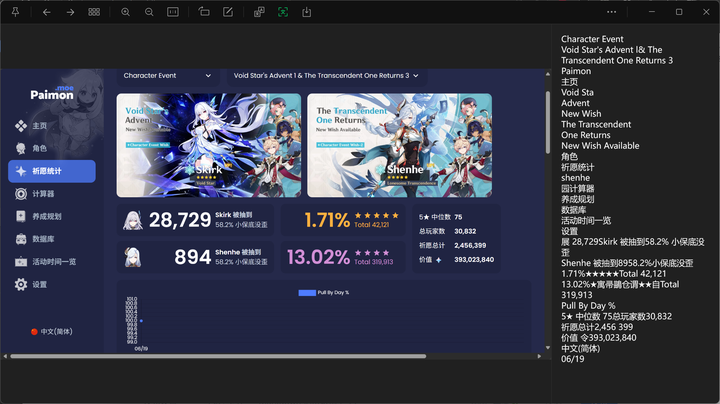Click OCR text line 'Character Event'
Screen dimensions: 720x404
592,39
